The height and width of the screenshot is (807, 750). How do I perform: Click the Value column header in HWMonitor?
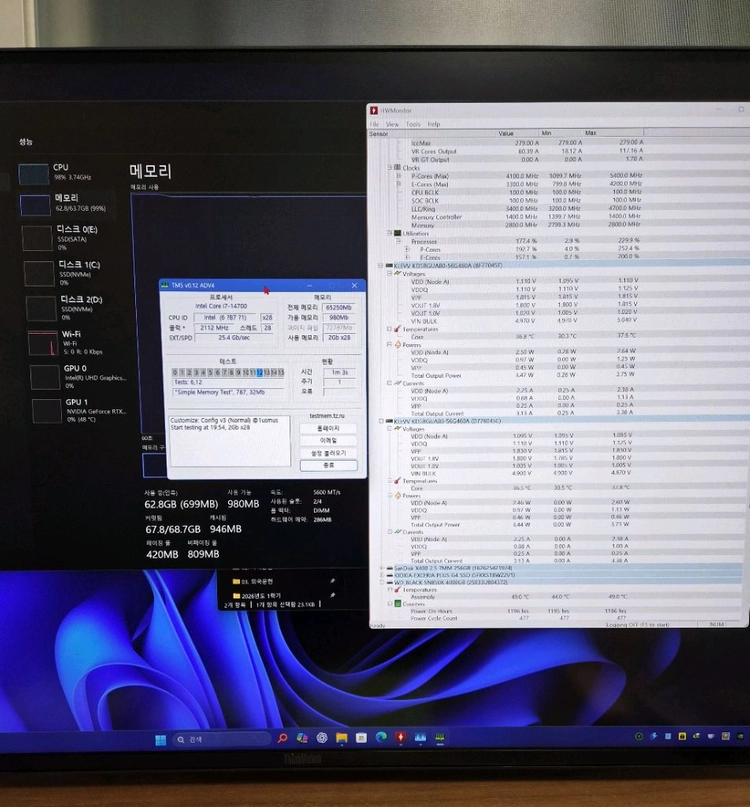click(x=506, y=133)
